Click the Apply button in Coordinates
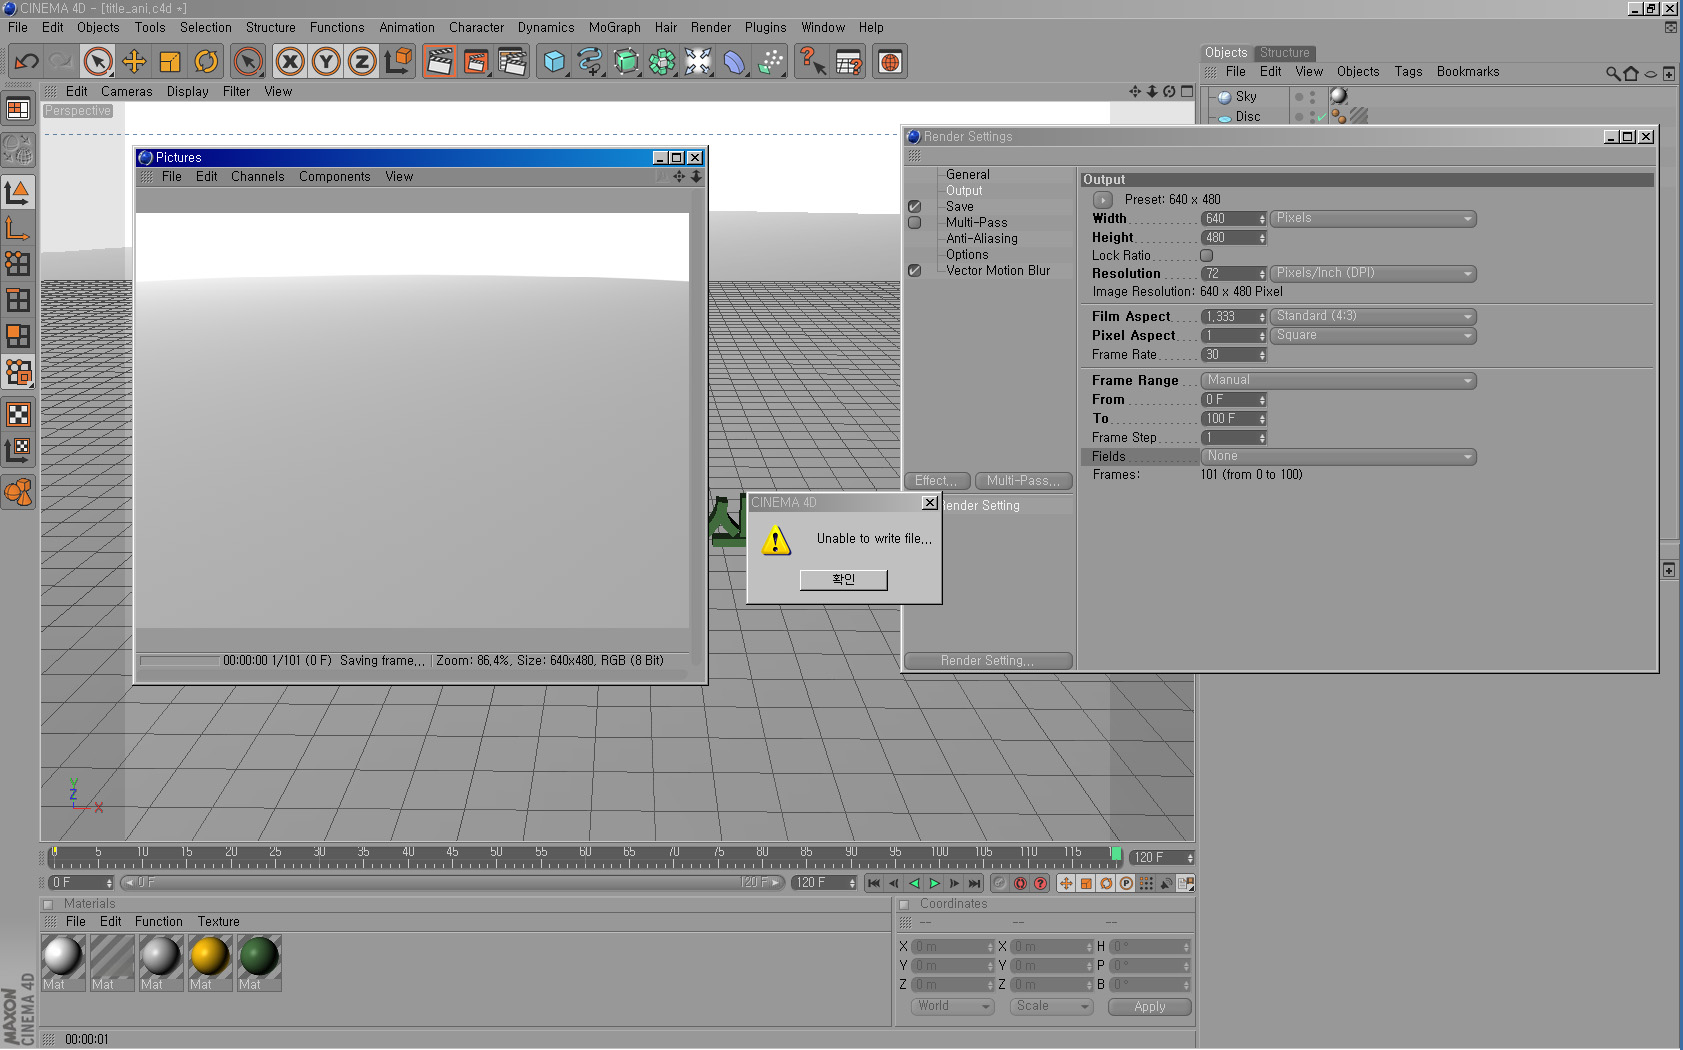 coord(1149,1007)
